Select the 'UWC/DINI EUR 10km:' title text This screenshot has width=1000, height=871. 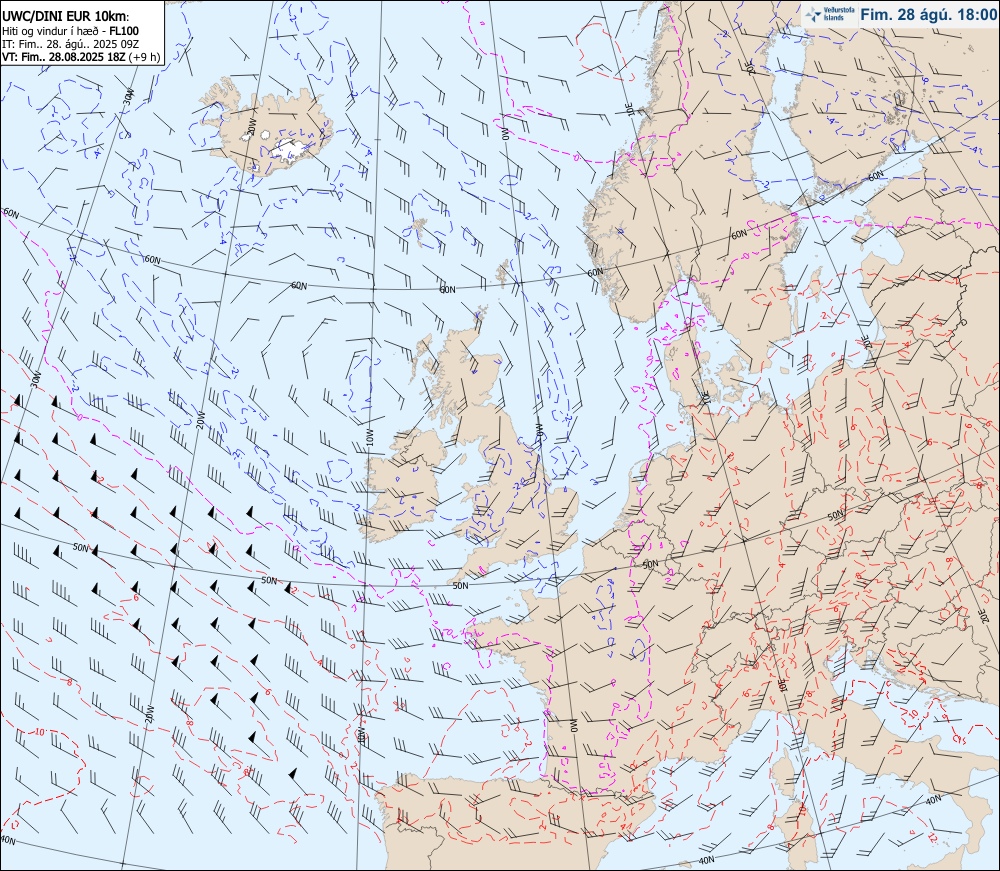[x=66, y=18]
